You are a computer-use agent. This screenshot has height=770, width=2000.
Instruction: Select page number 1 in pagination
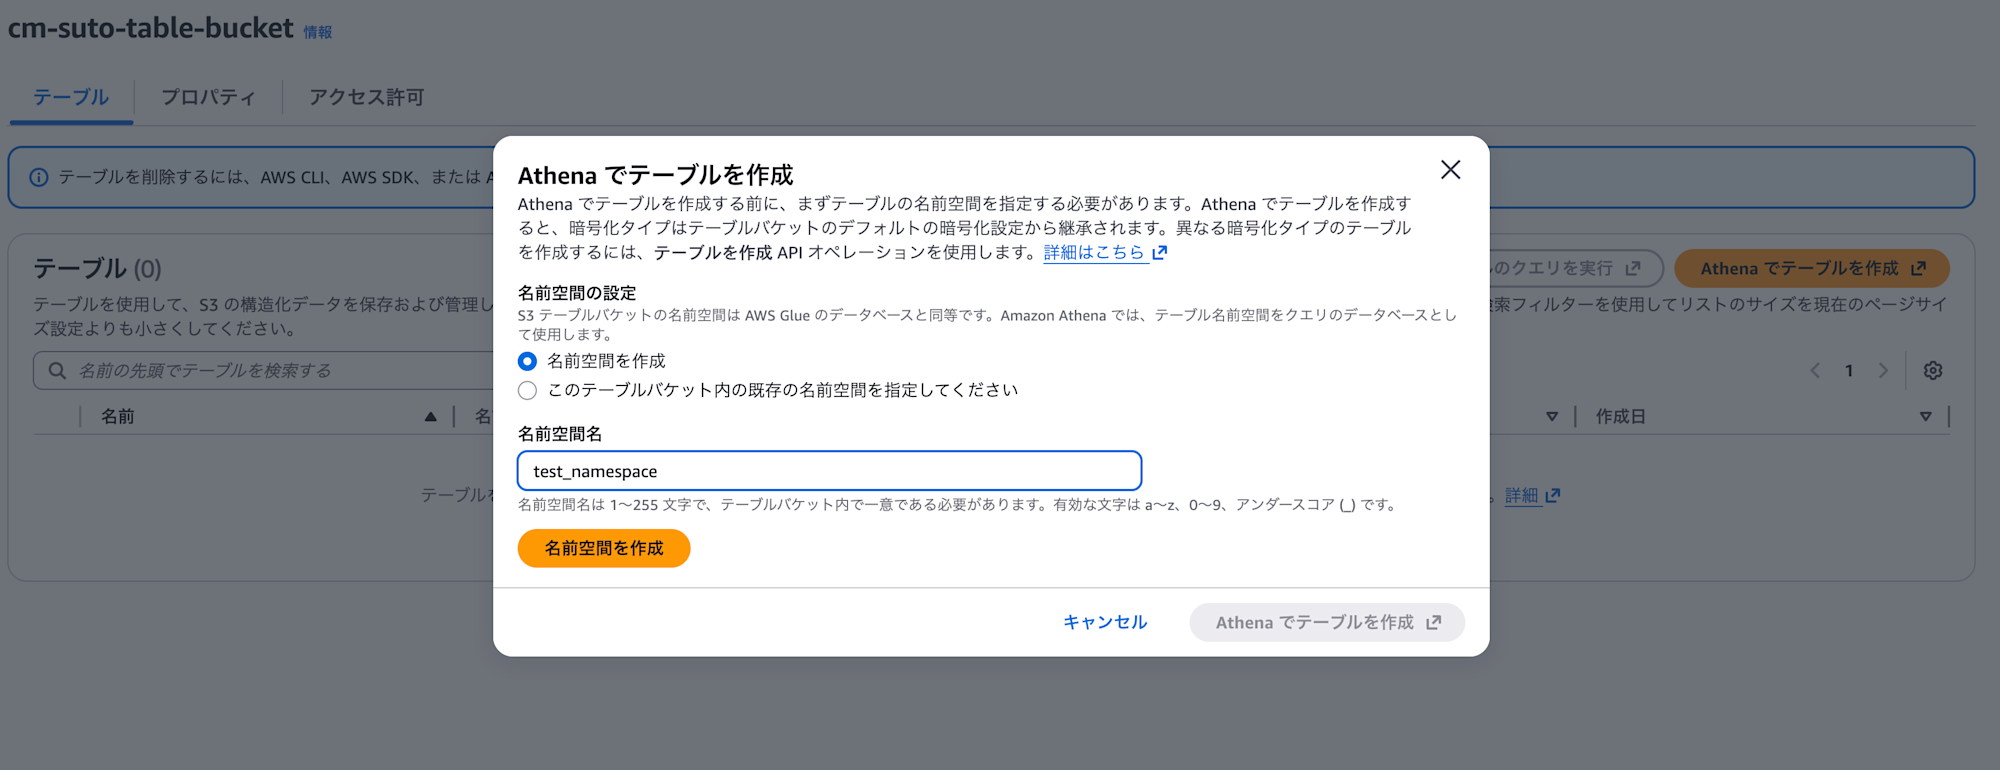pyautogui.click(x=1849, y=370)
